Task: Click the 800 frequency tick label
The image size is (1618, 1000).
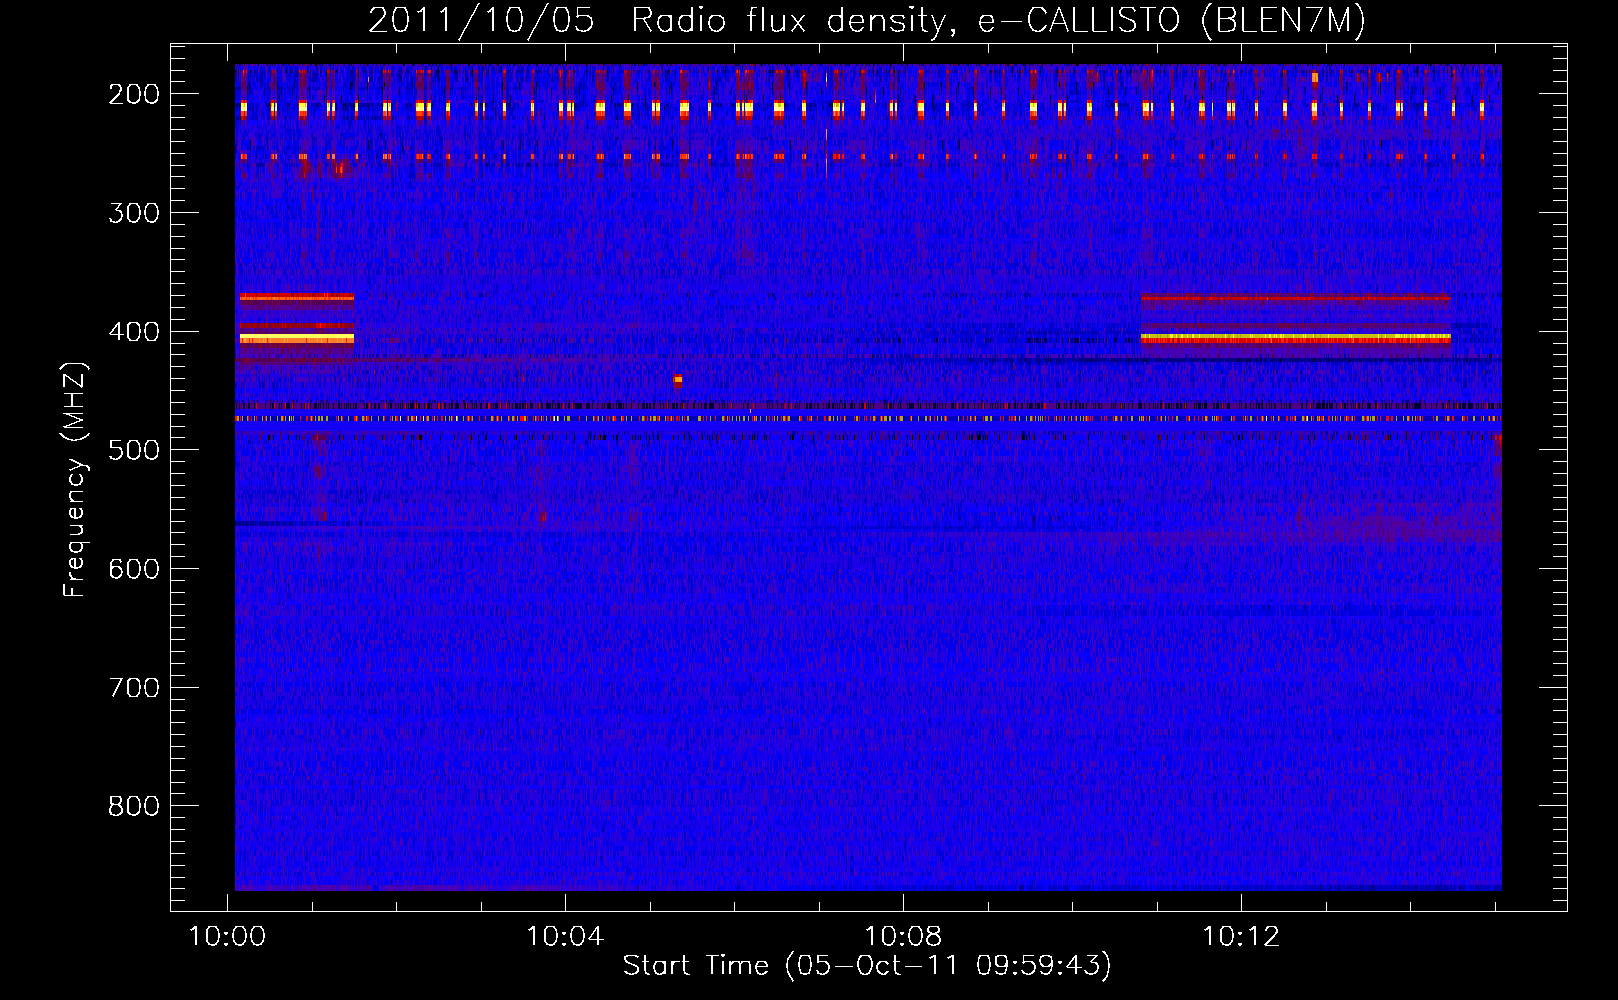Action: coord(134,806)
